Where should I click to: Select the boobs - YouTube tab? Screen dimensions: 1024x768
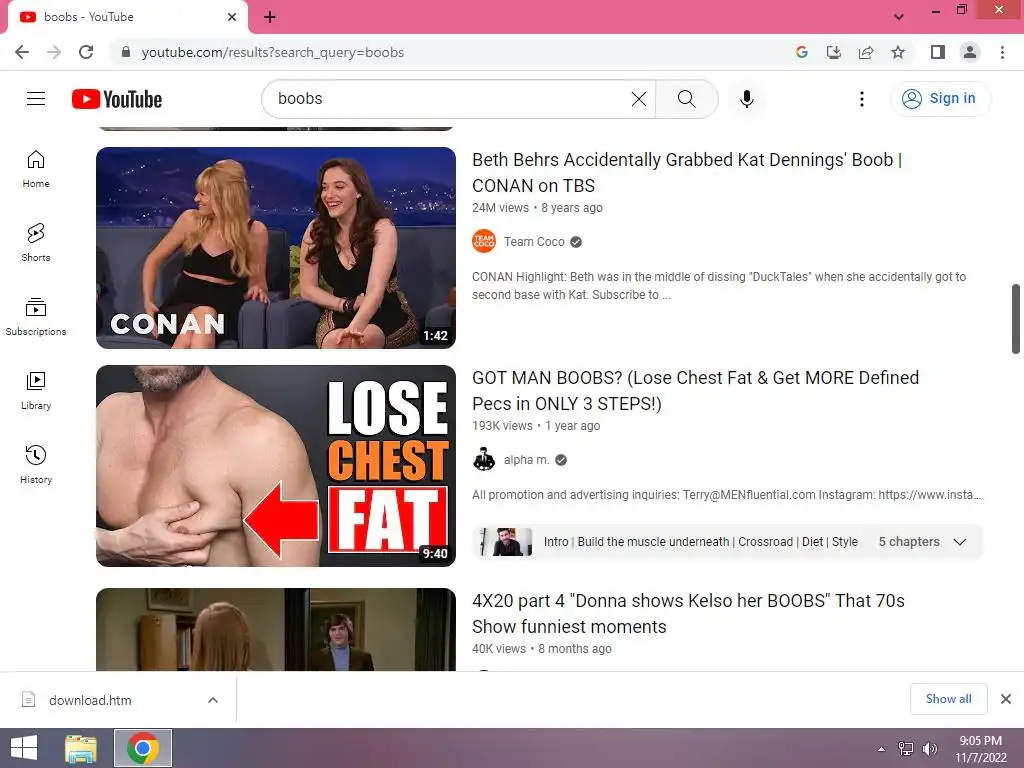pyautogui.click(x=127, y=17)
